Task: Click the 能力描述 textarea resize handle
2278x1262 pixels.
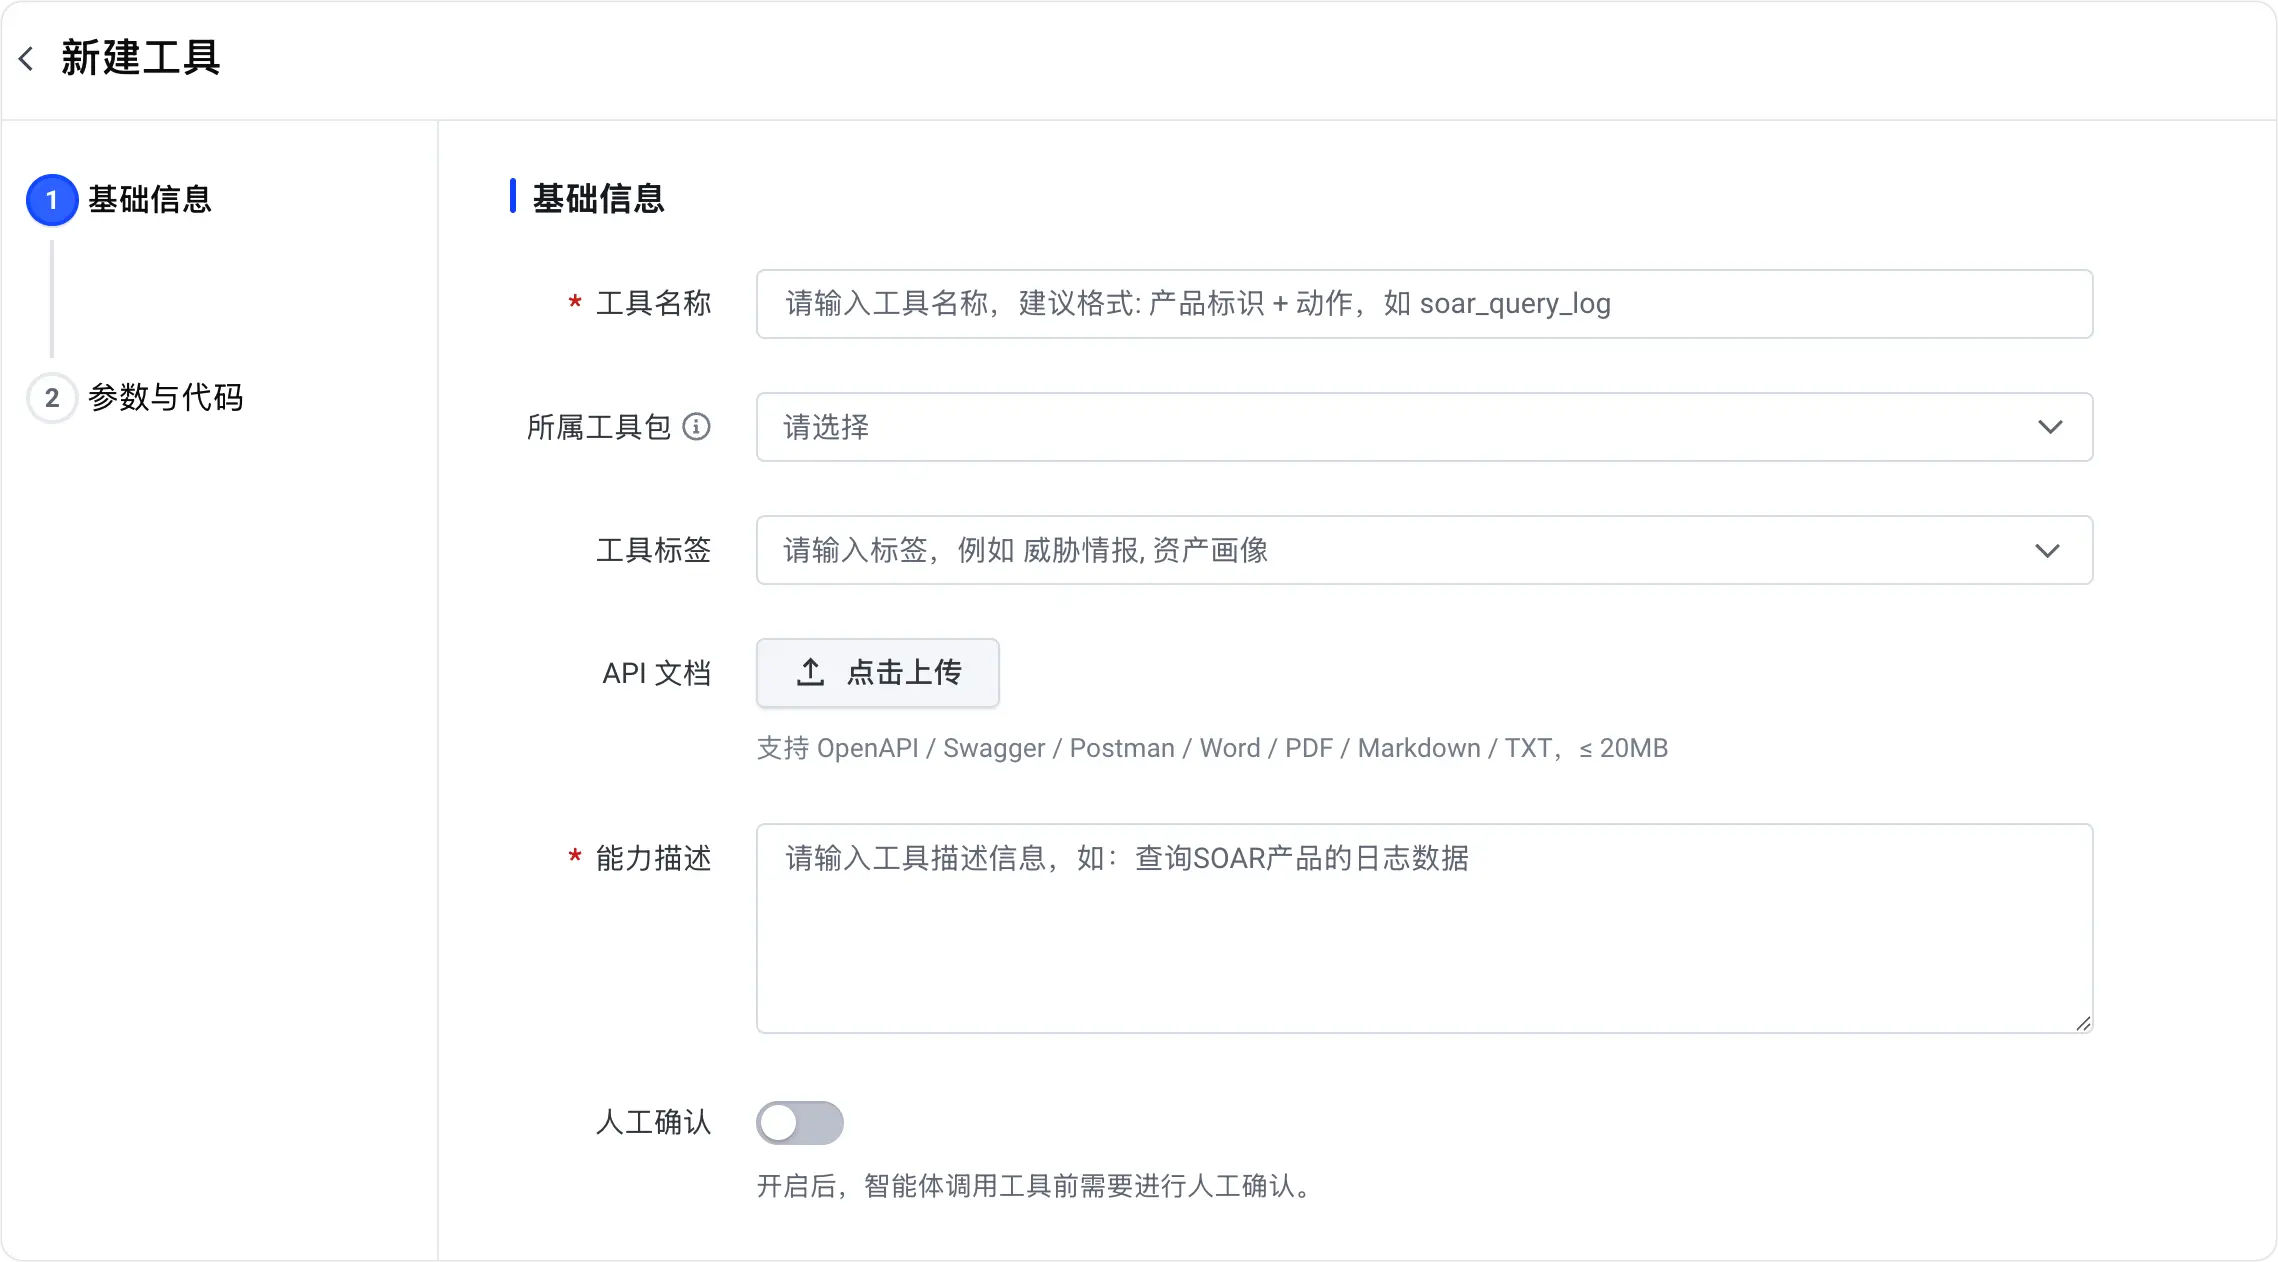Action: click(x=2083, y=1023)
